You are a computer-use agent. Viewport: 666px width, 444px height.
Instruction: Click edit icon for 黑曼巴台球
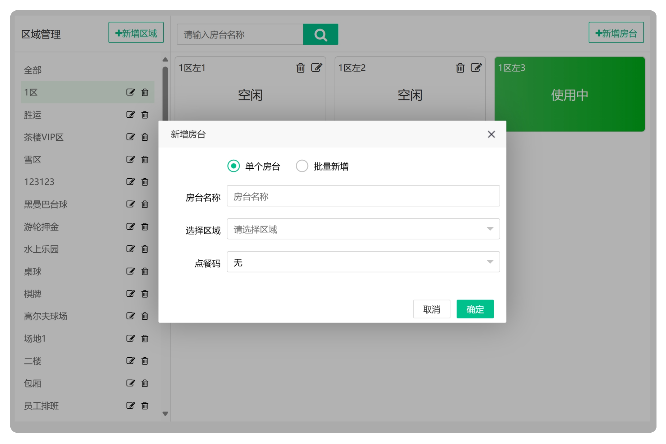click(x=130, y=204)
